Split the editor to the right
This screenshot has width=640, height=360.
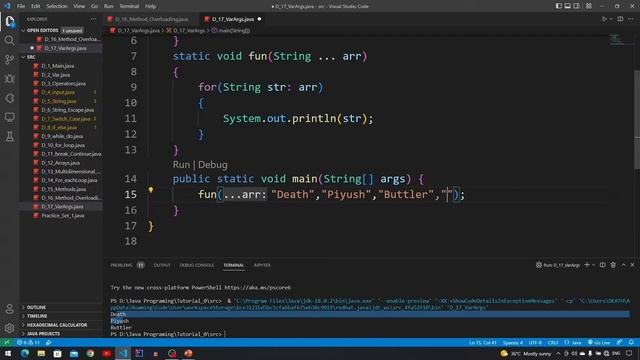click(x=620, y=19)
